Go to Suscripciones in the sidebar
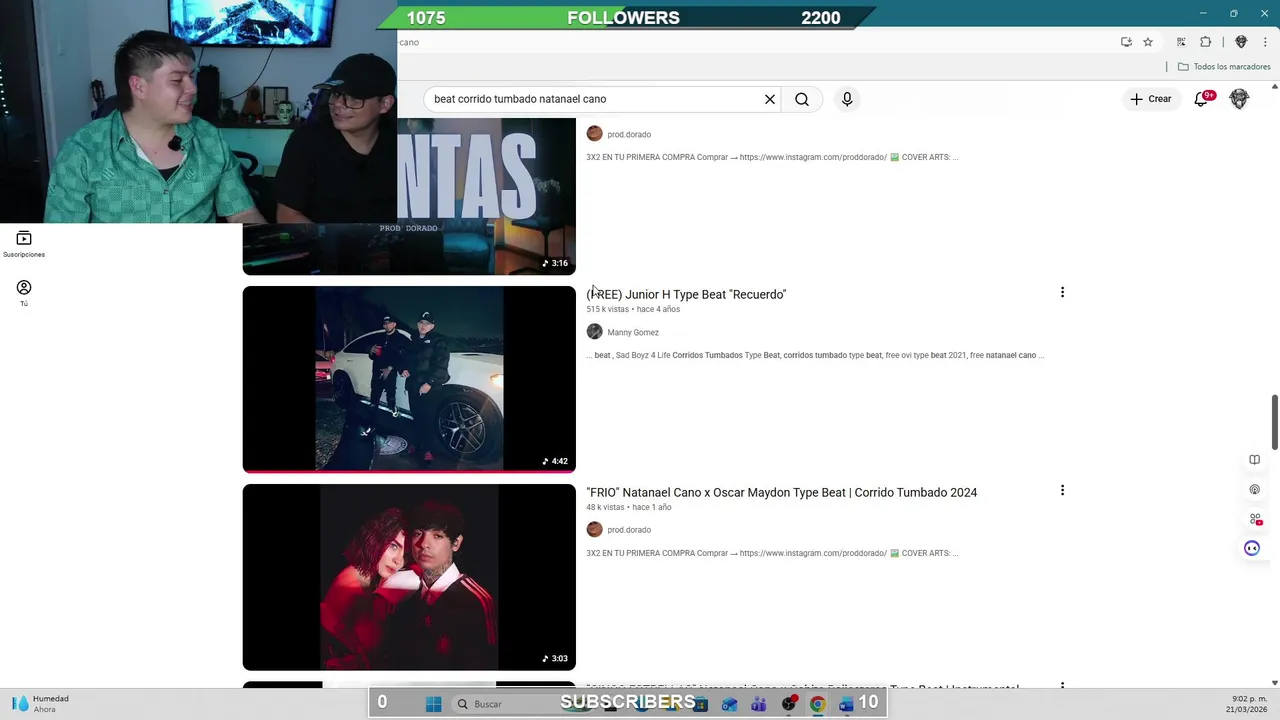Image resolution: width=1280 pixels, height=720 pixels. coord(24,244)
